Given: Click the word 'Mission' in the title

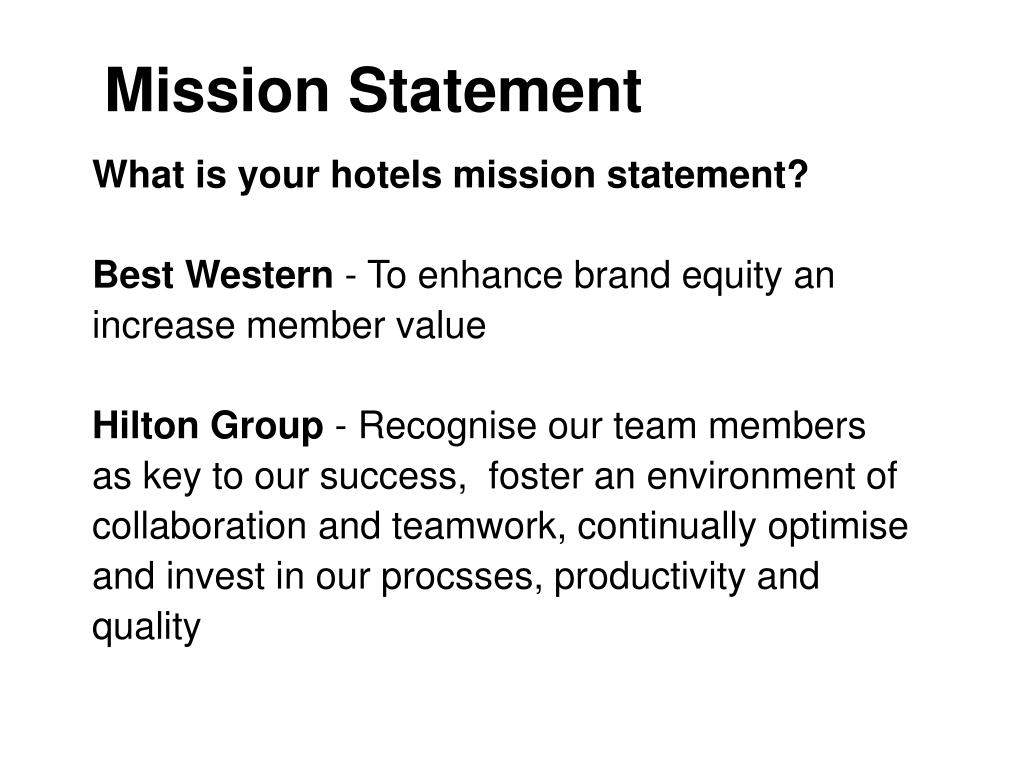Looking at the screenshot, I should (217, 90).
